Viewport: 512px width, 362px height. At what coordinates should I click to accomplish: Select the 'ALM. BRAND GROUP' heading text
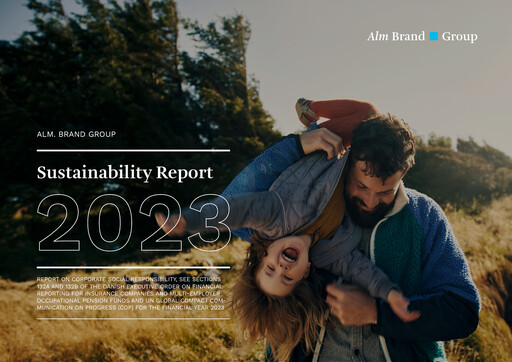pos(76,134)
